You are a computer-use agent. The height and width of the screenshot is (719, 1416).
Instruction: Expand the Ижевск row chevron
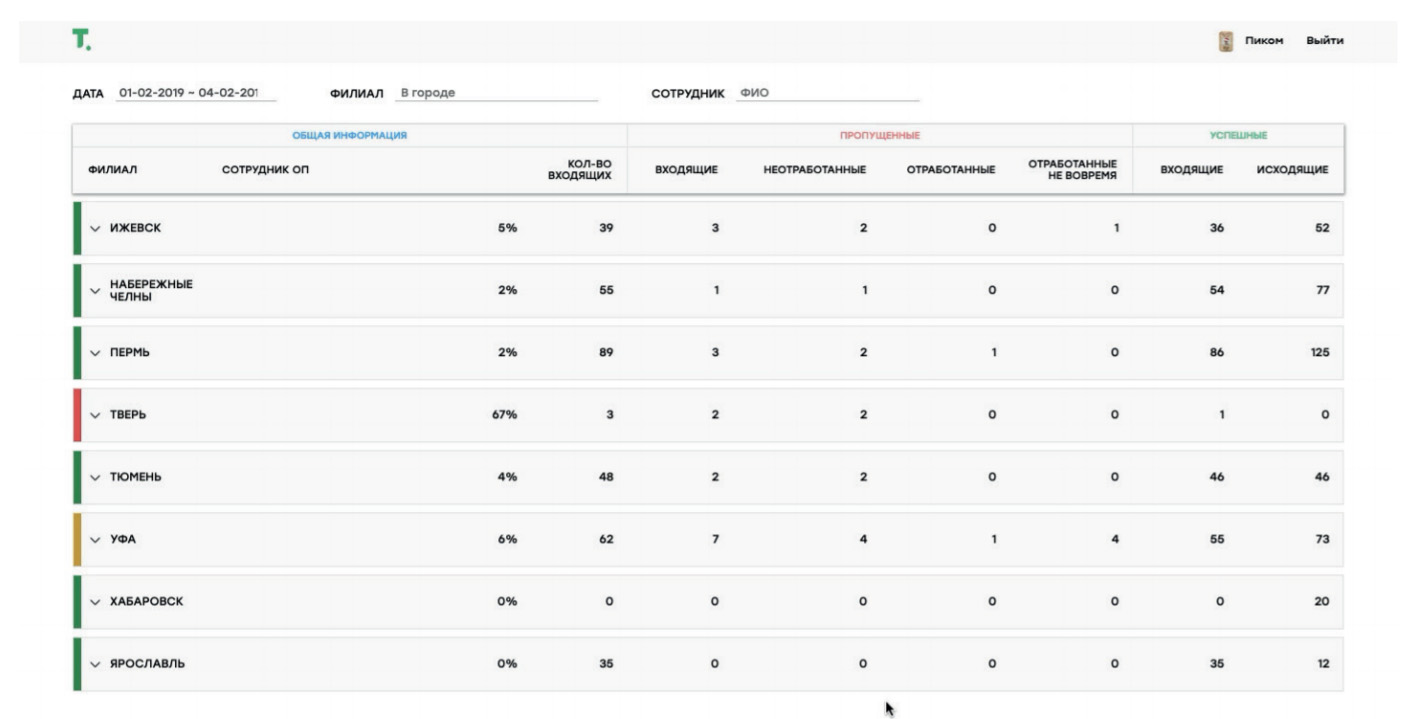95,228
